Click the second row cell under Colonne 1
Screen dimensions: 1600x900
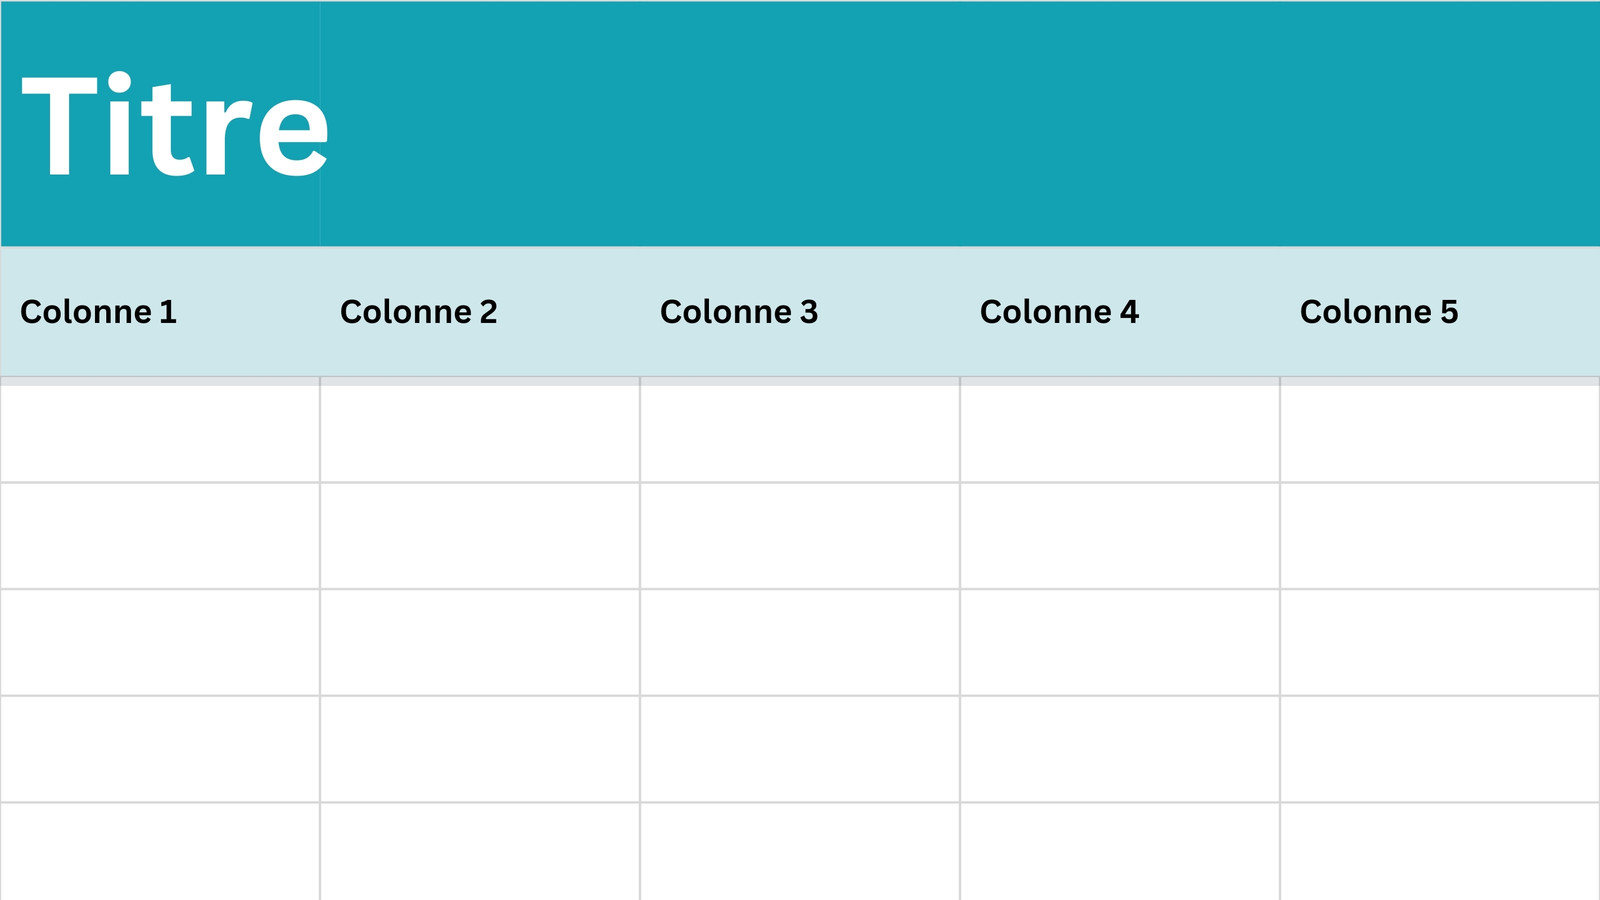point(160,536)
